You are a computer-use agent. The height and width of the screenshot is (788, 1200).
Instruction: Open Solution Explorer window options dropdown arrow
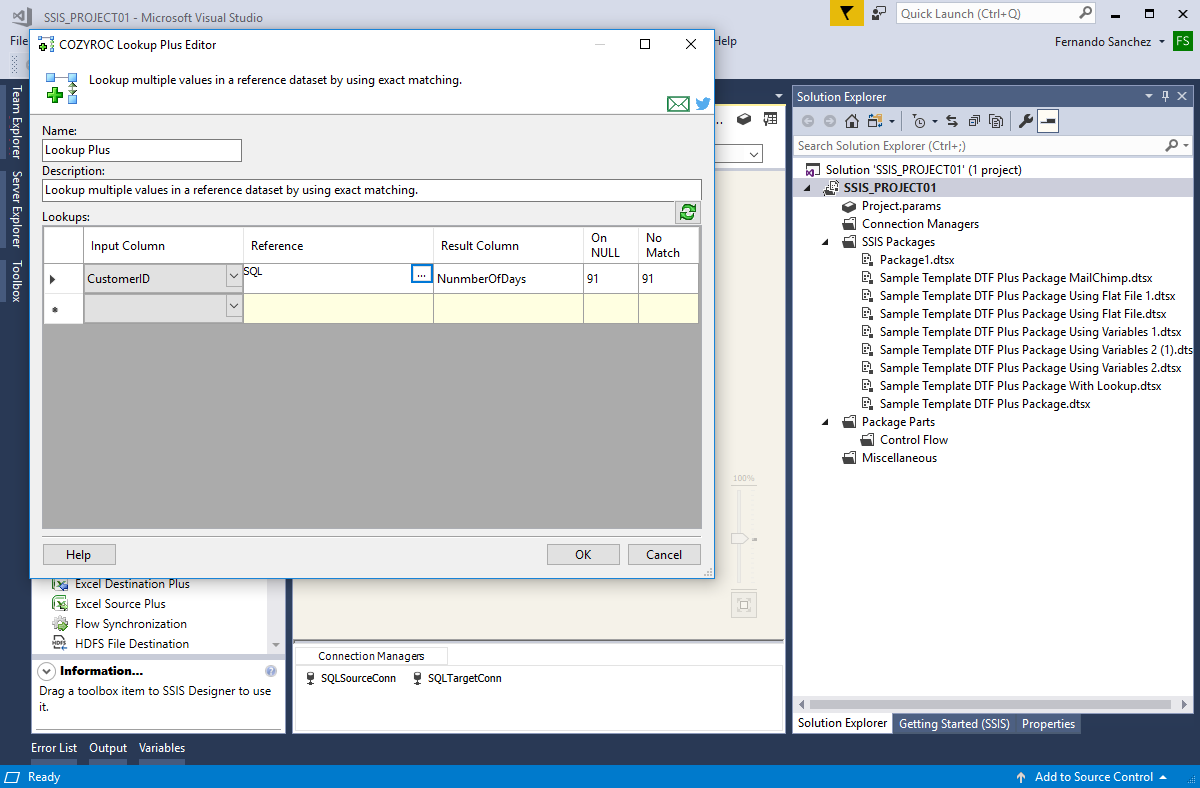pos(1148,96)
